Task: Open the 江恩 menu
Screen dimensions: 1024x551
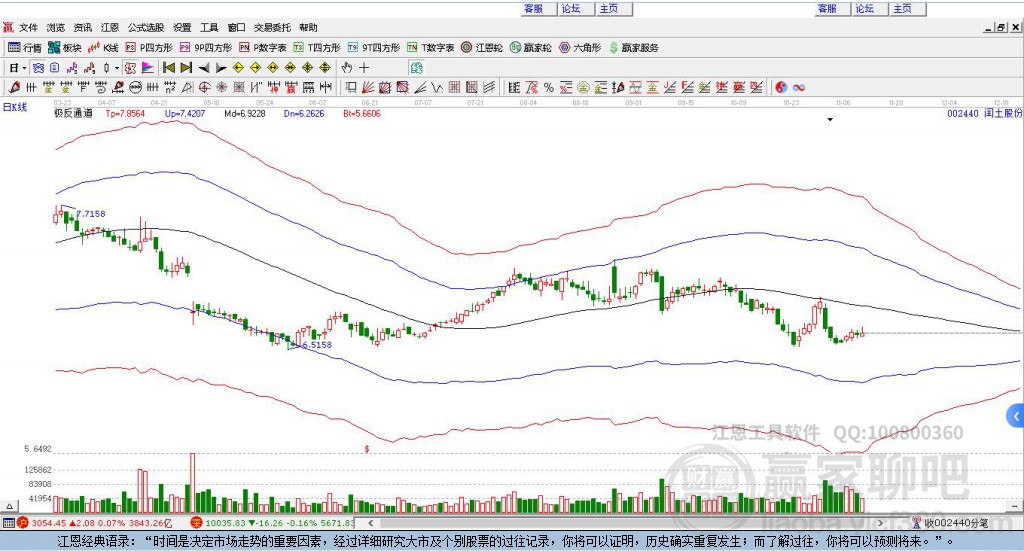Action: [110, 27]
